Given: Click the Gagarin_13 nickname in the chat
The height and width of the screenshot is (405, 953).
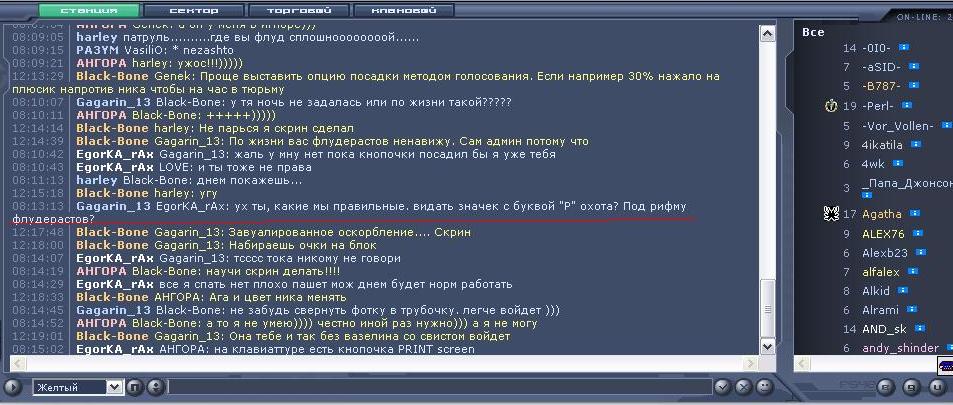Looking at the screenshot, I should pos(114,205).
